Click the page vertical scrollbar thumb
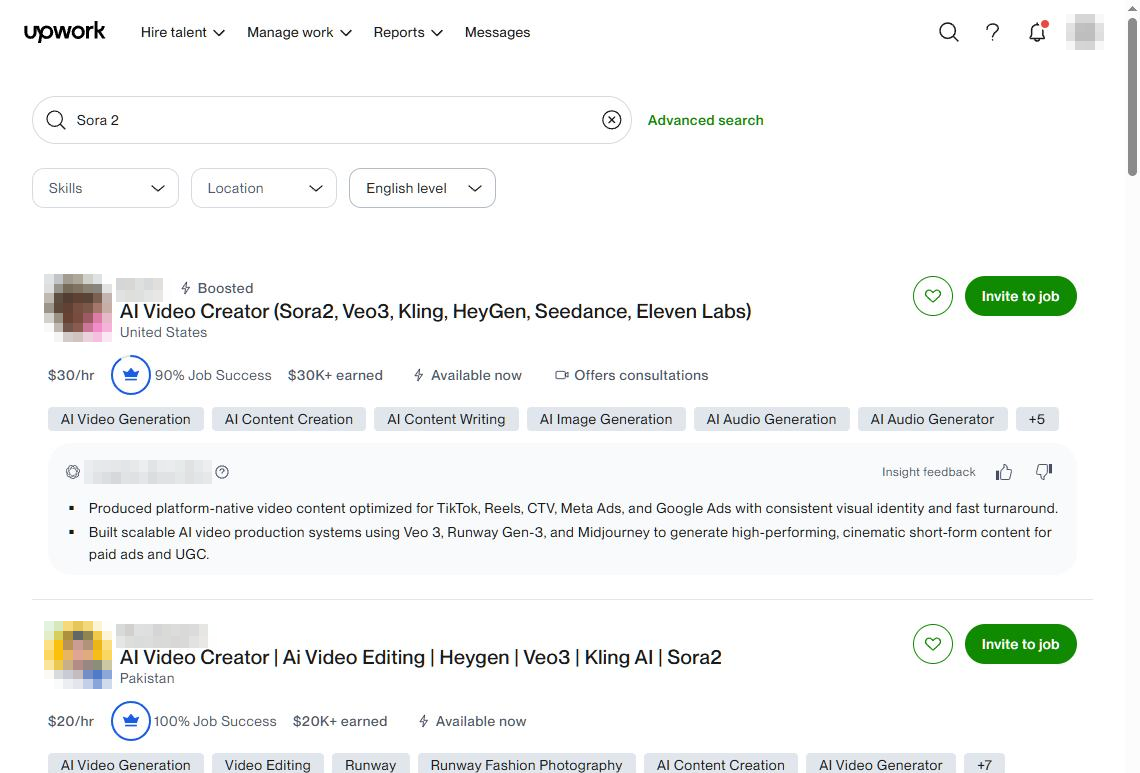 (x=1133, y=96)
